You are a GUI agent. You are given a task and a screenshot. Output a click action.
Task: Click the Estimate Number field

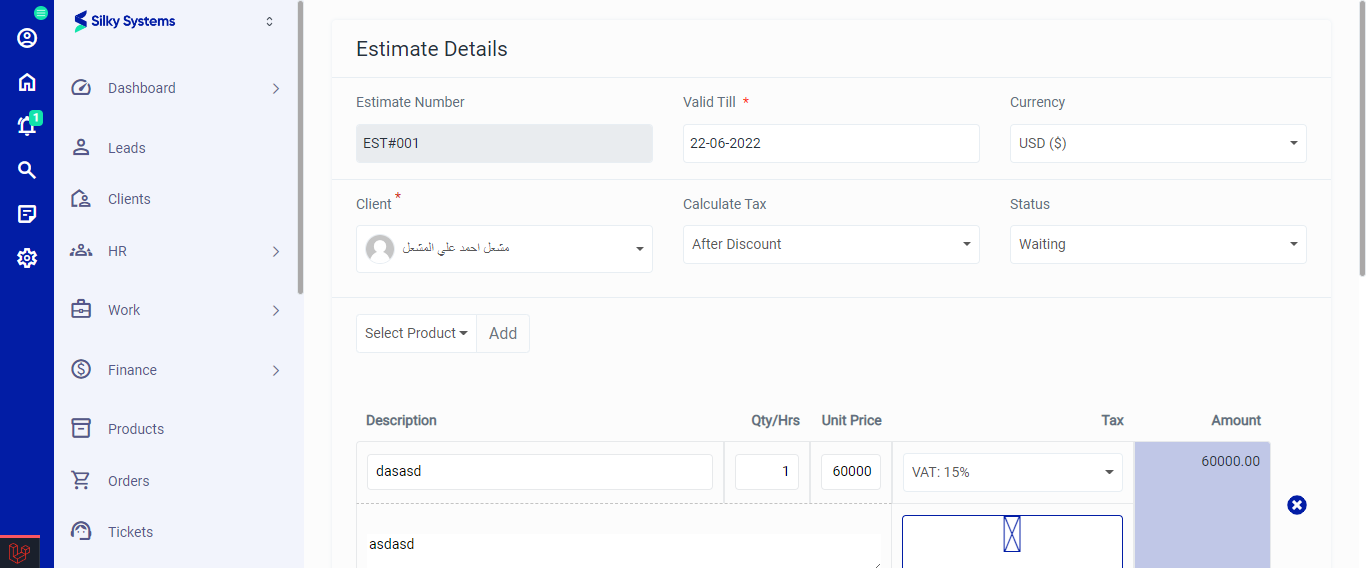(504, 143)
